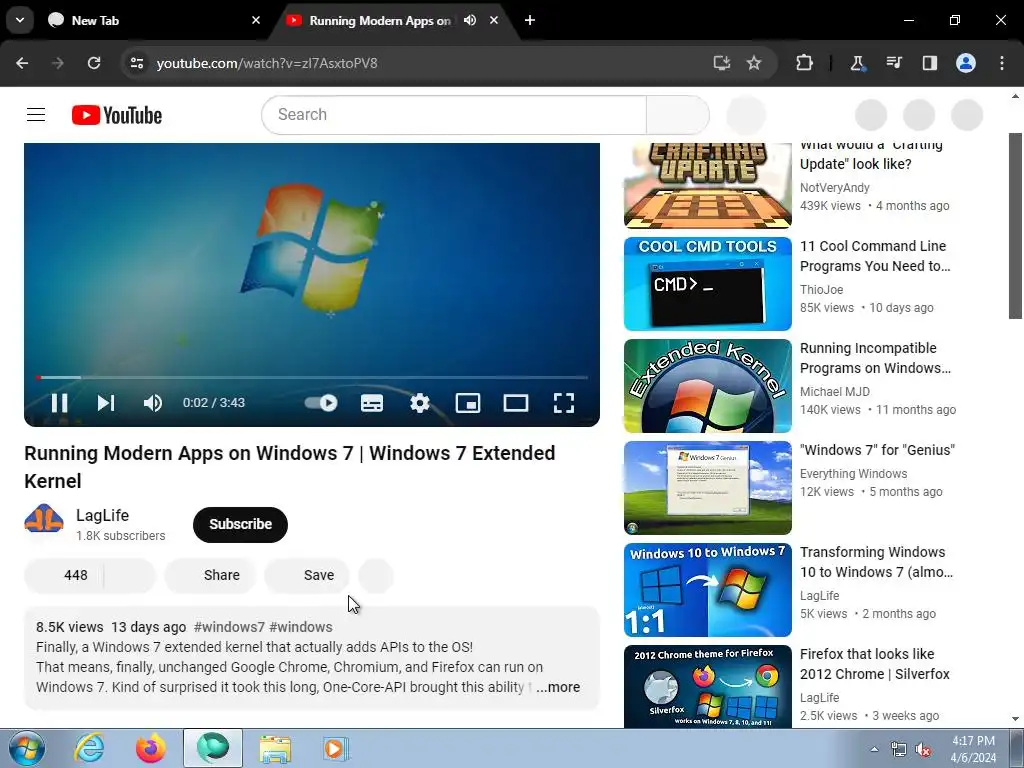Screen dimensions: 1024x768
Task: Focus the YouTube search box
Action: pos(454,115)
